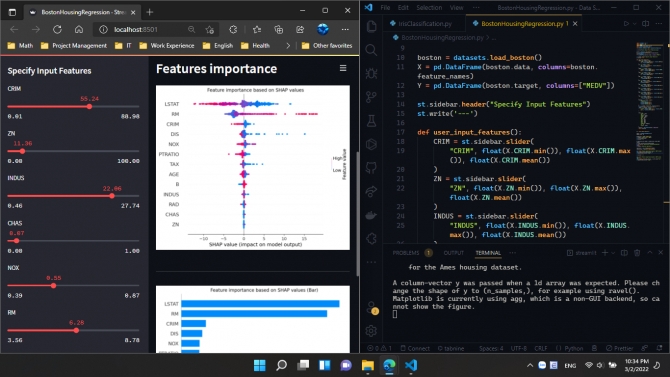Open Project Management bookmarks folder
Screen dimensions: 670x377
(73, 45)
